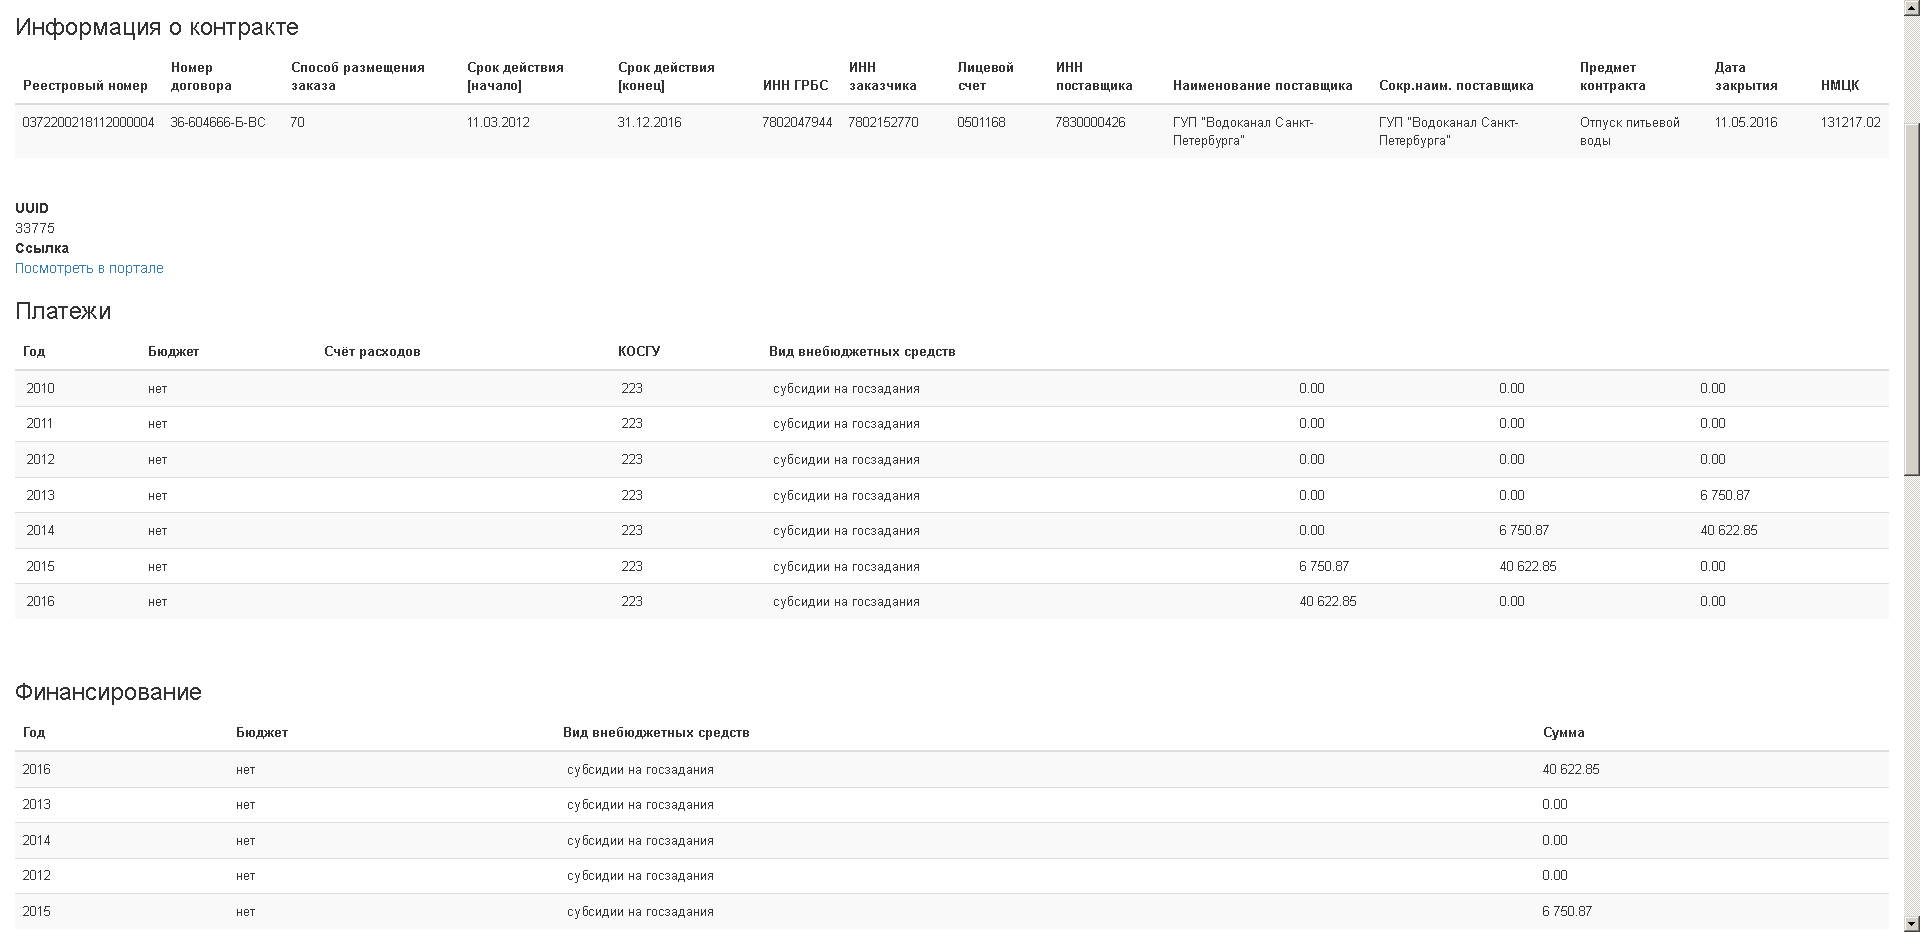Click the UUID value 33775

point(35,228)
